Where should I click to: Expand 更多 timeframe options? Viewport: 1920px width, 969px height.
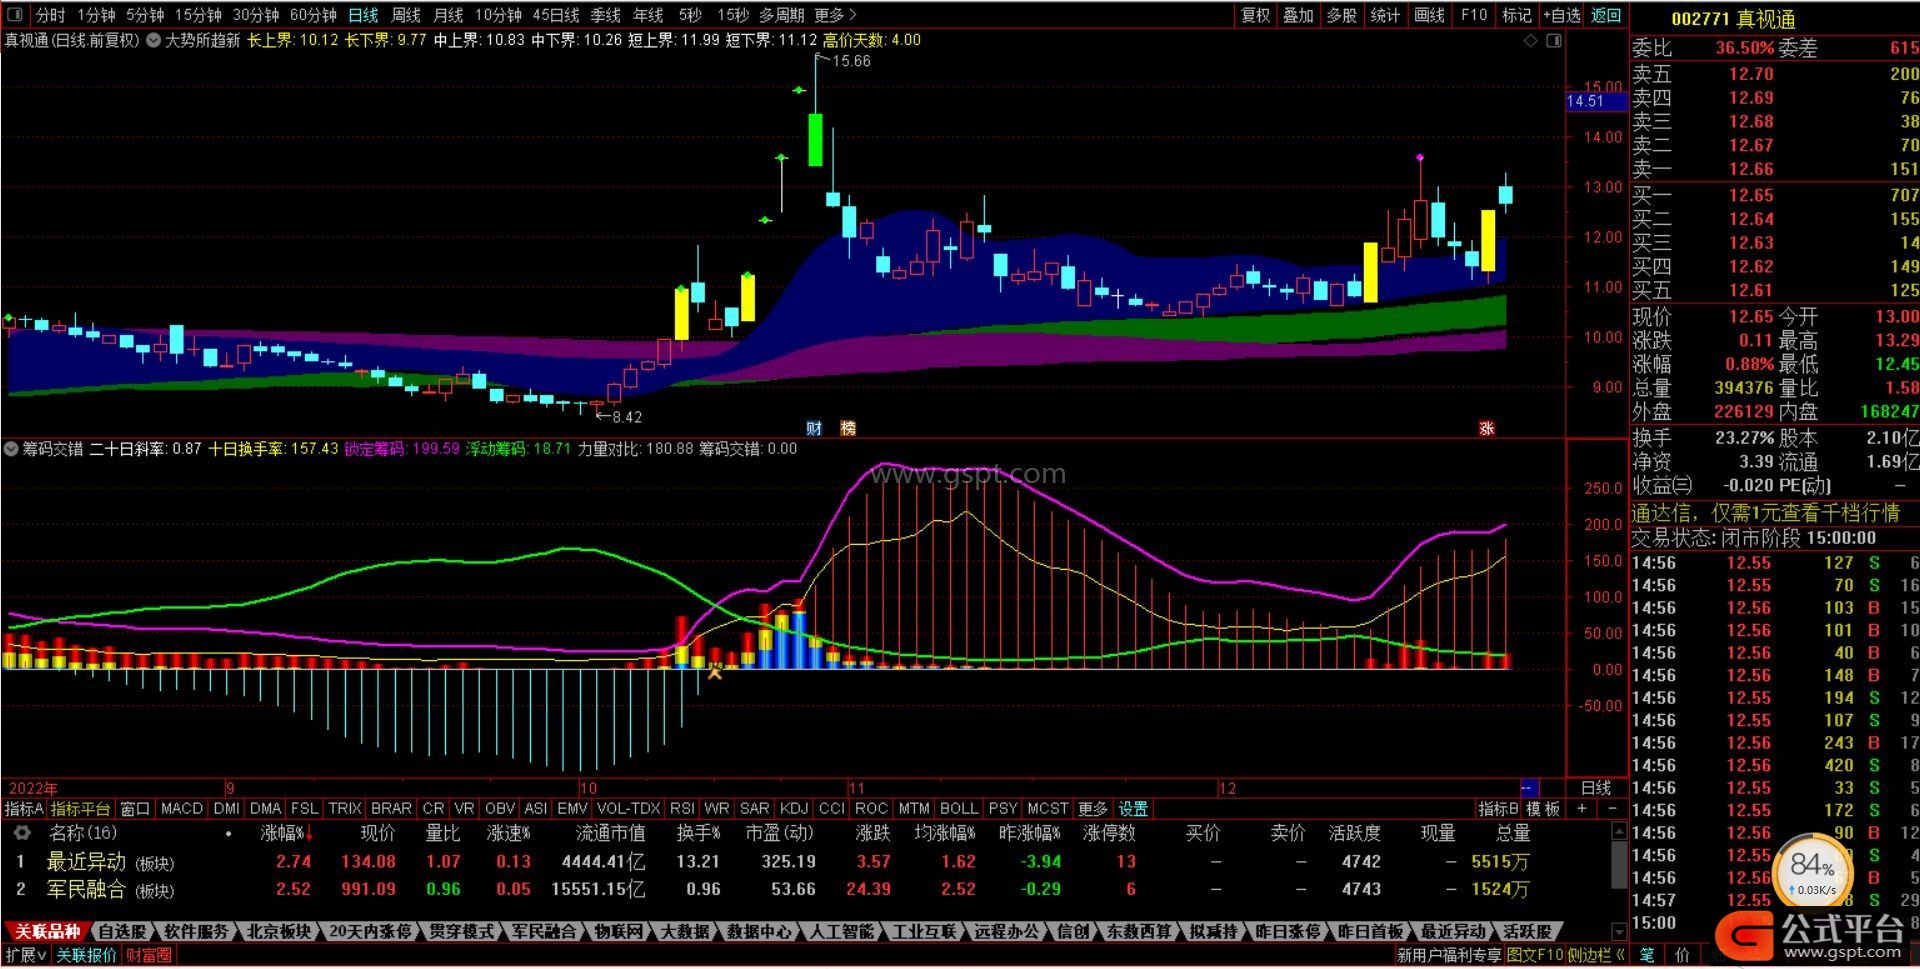tap(835, 15)
